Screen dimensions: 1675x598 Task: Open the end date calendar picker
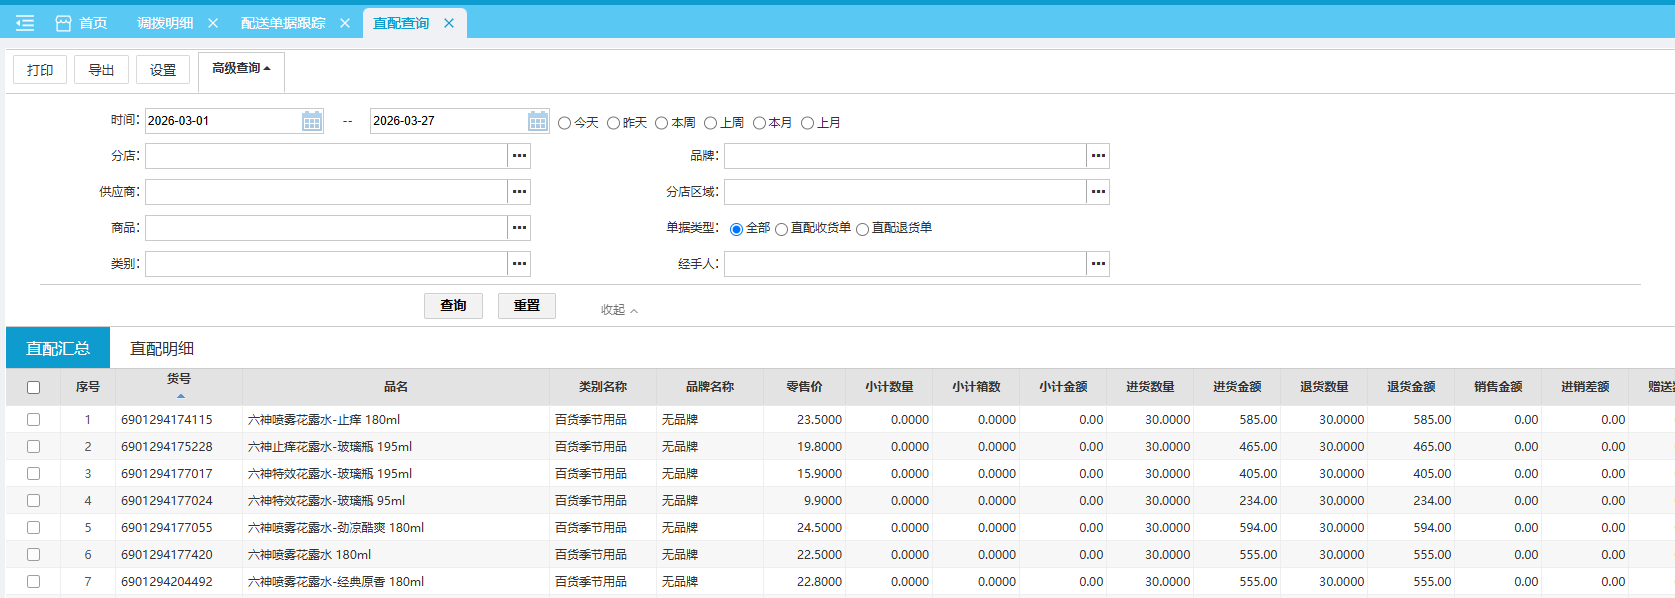coord(538,121)
